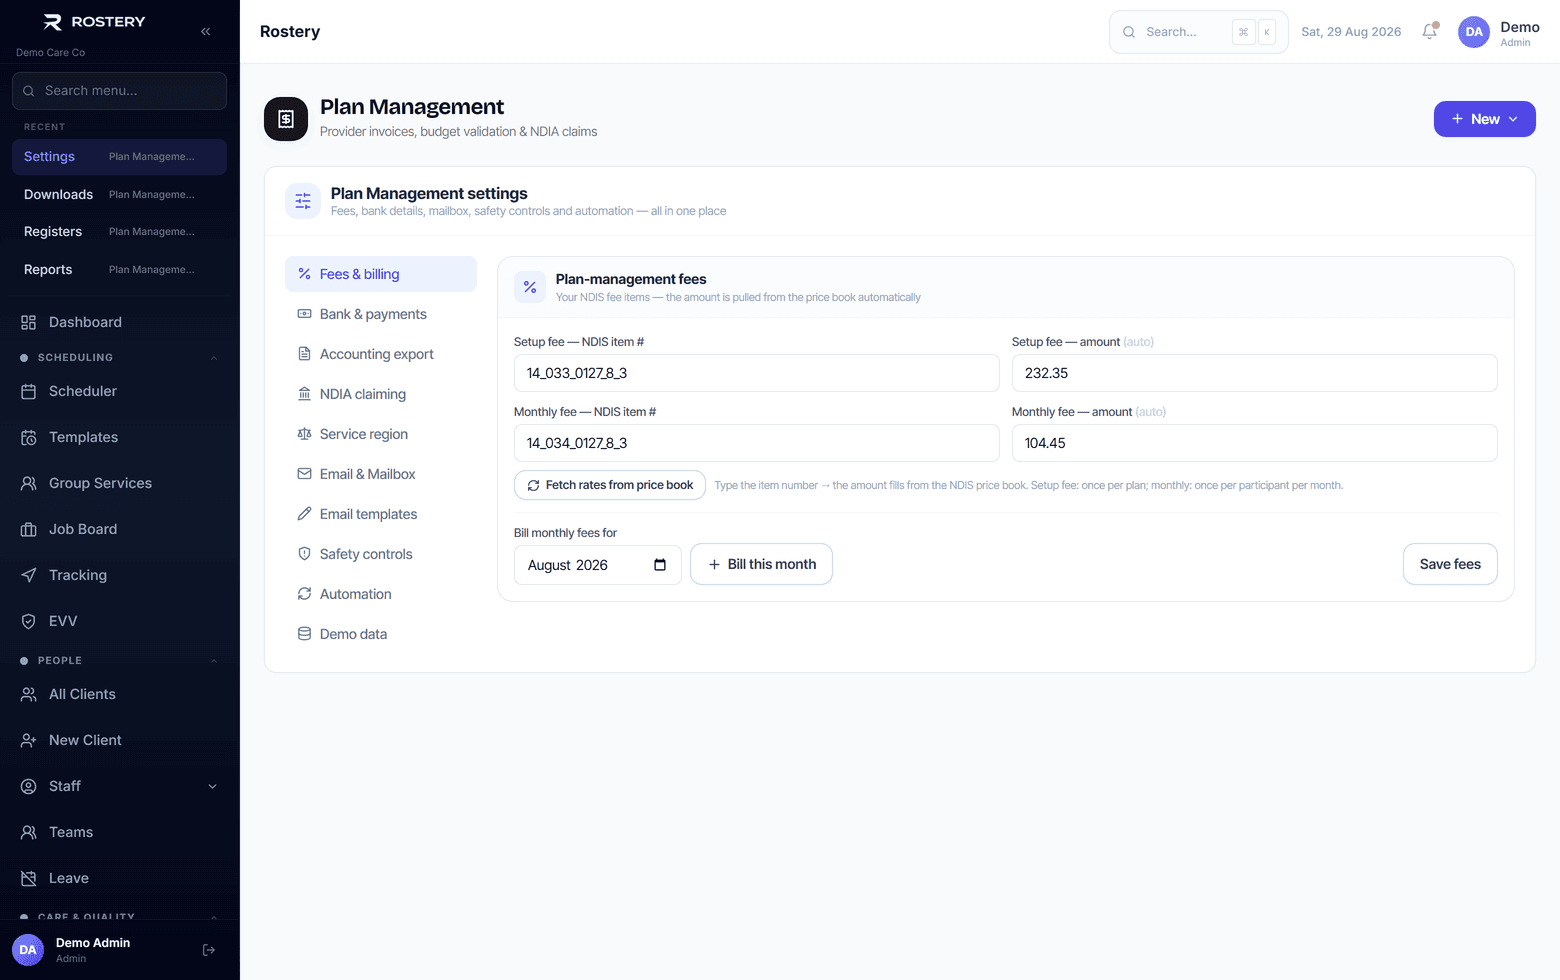Viewport: 1560px width, 980px height.
Task: Click the logout icon beside Demo Admin
Action: pyautogui.click(x=209, y=950)
